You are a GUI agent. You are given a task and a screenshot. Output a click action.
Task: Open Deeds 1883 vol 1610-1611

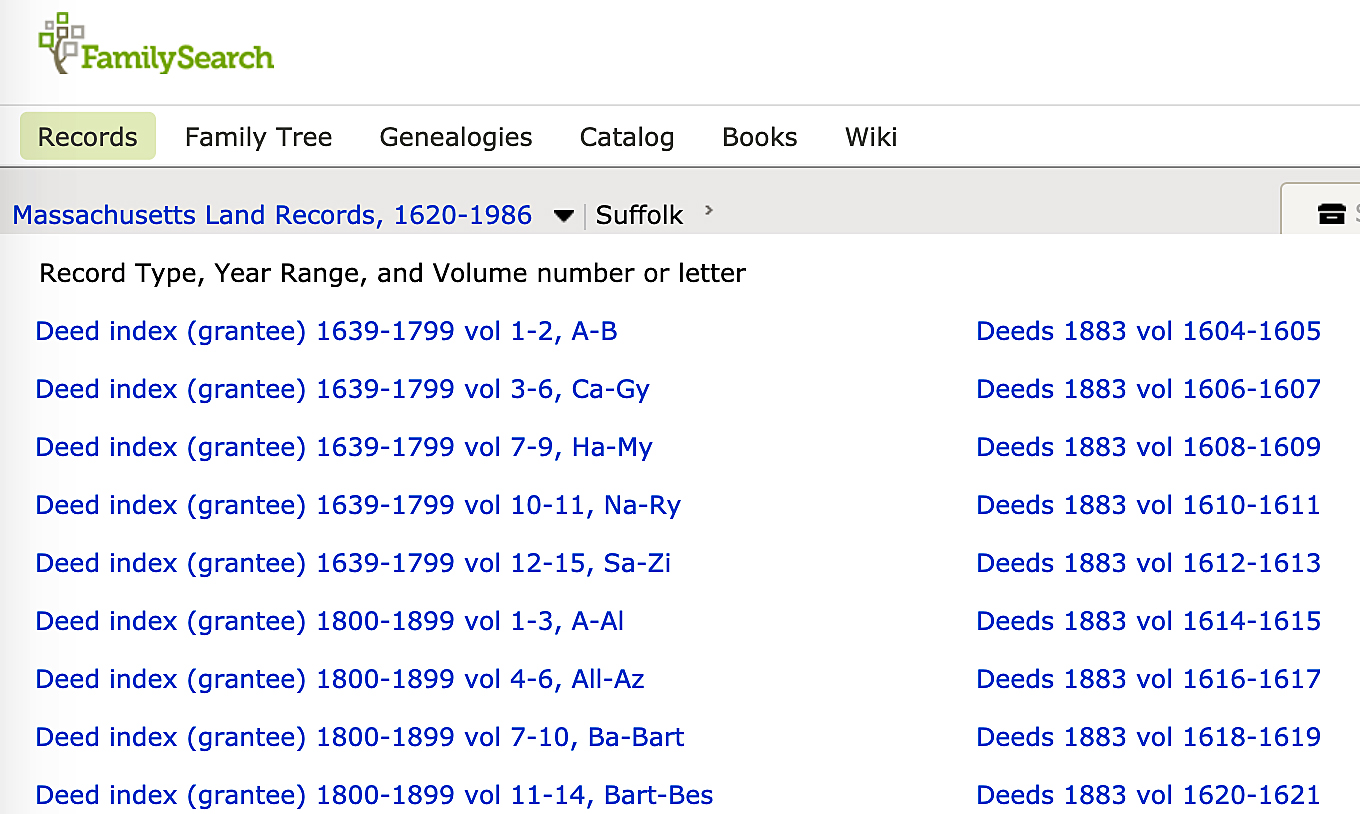click(1147, 505)
